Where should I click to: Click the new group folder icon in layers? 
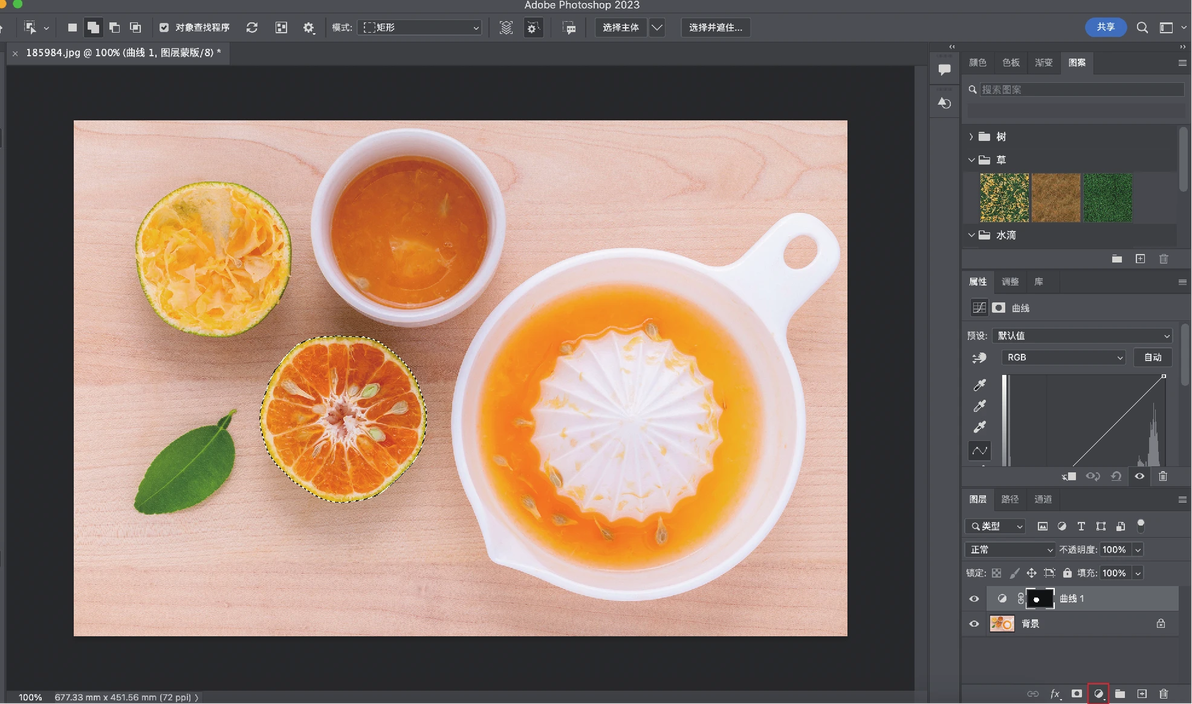coord(1120,693)
